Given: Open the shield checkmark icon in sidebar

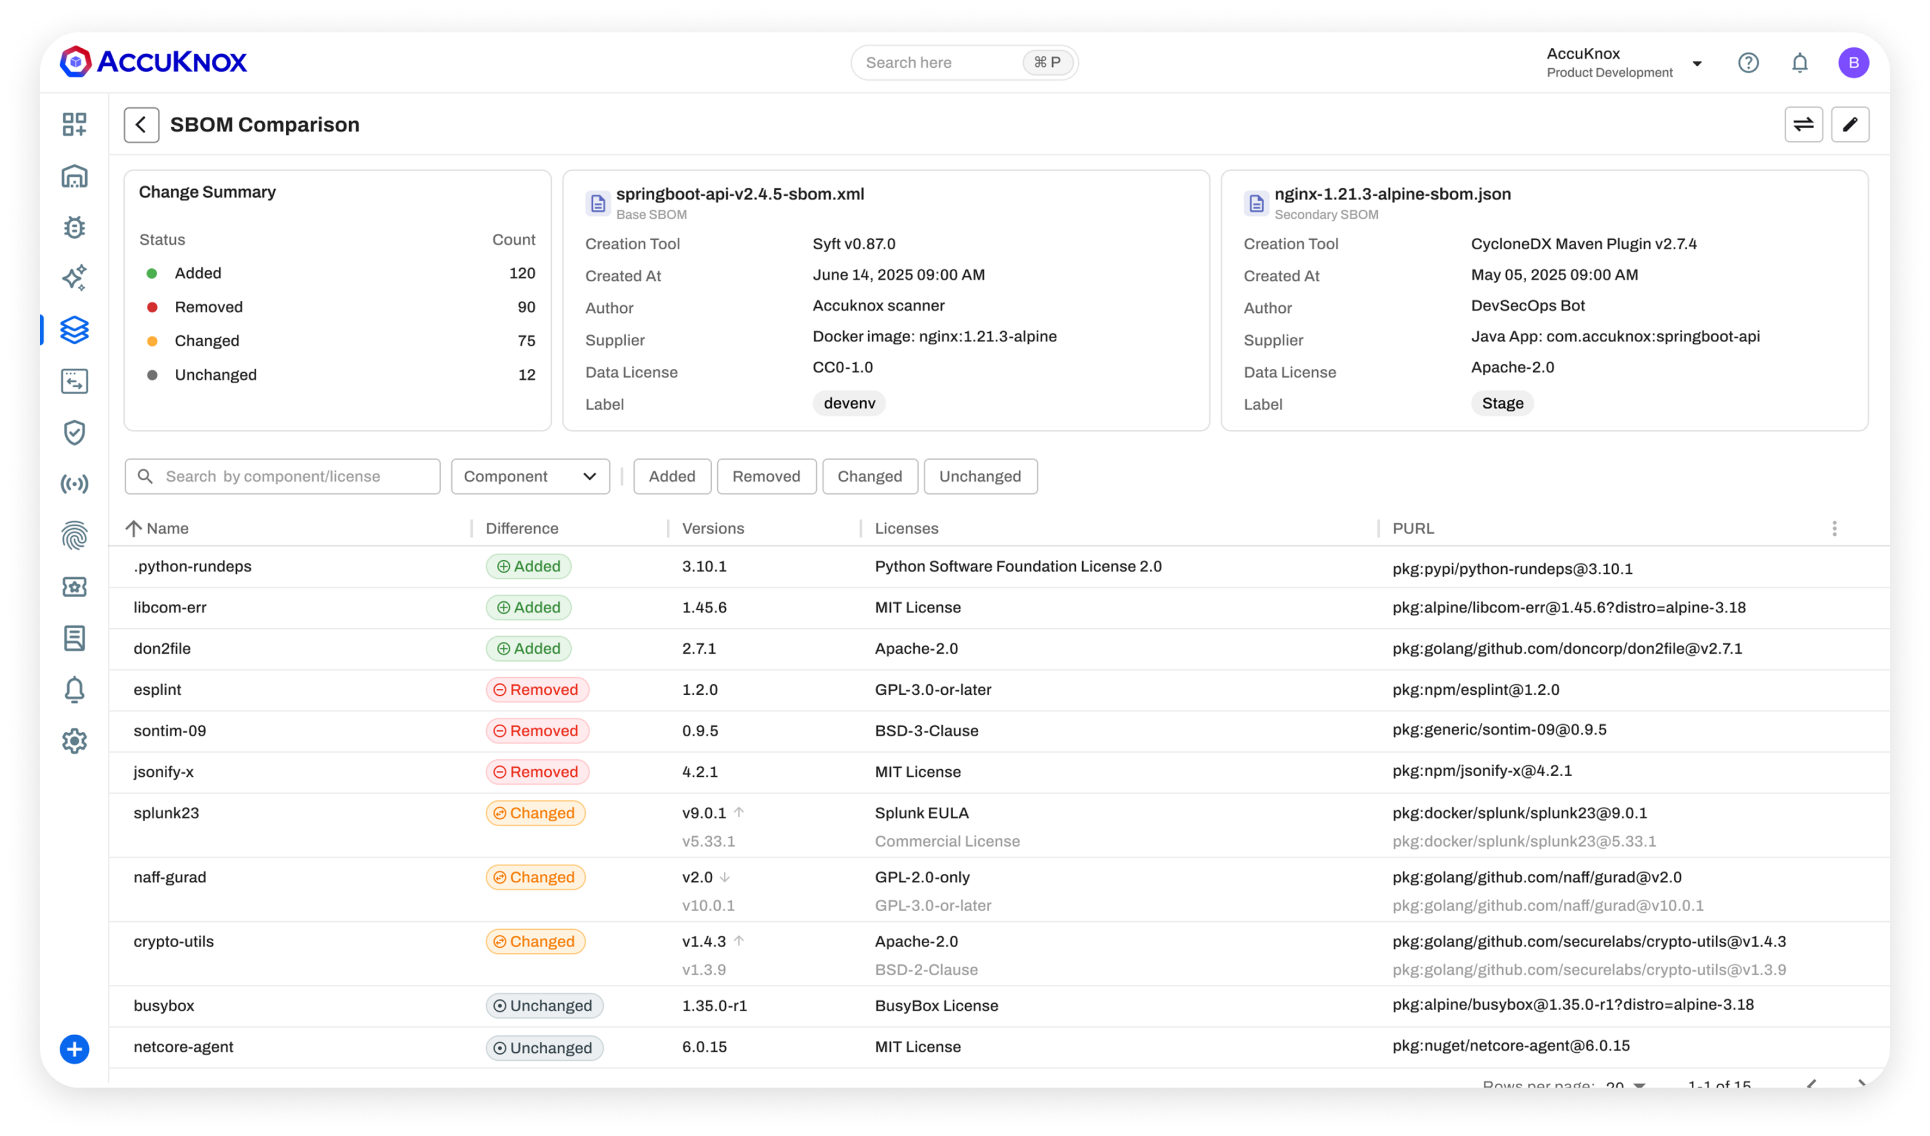Looking at the screenshot, I should click(x=74, y=432).
